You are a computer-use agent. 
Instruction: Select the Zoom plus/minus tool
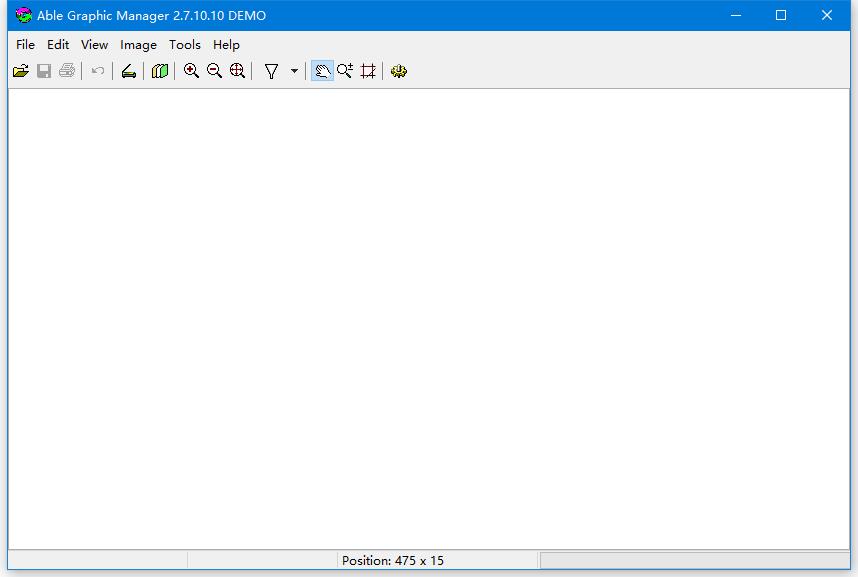[x=345, y=71]
